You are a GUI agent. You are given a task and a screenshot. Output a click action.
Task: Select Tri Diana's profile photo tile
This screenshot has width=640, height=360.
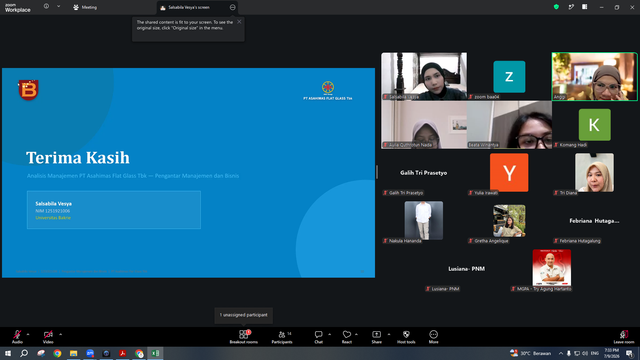[594, 173]
